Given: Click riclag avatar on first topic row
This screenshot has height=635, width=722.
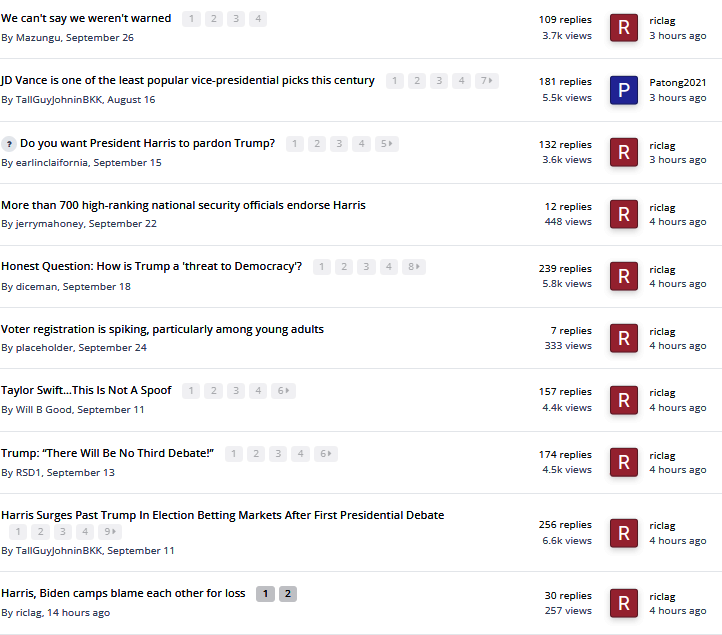Looking at the screenshot, I should click(x=624, y=28).
